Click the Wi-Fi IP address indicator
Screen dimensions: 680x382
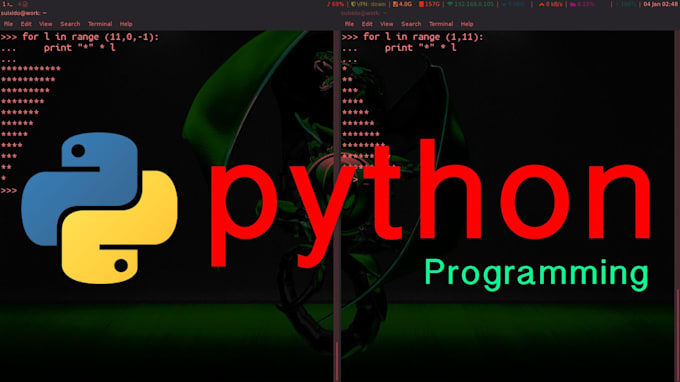tap(471, 4)
